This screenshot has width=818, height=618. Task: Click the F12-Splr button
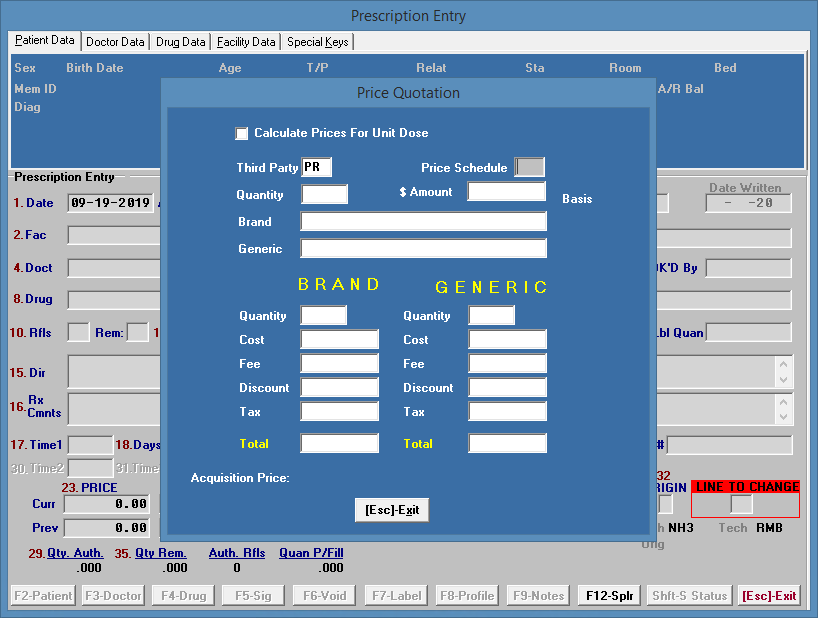point(608,596)
